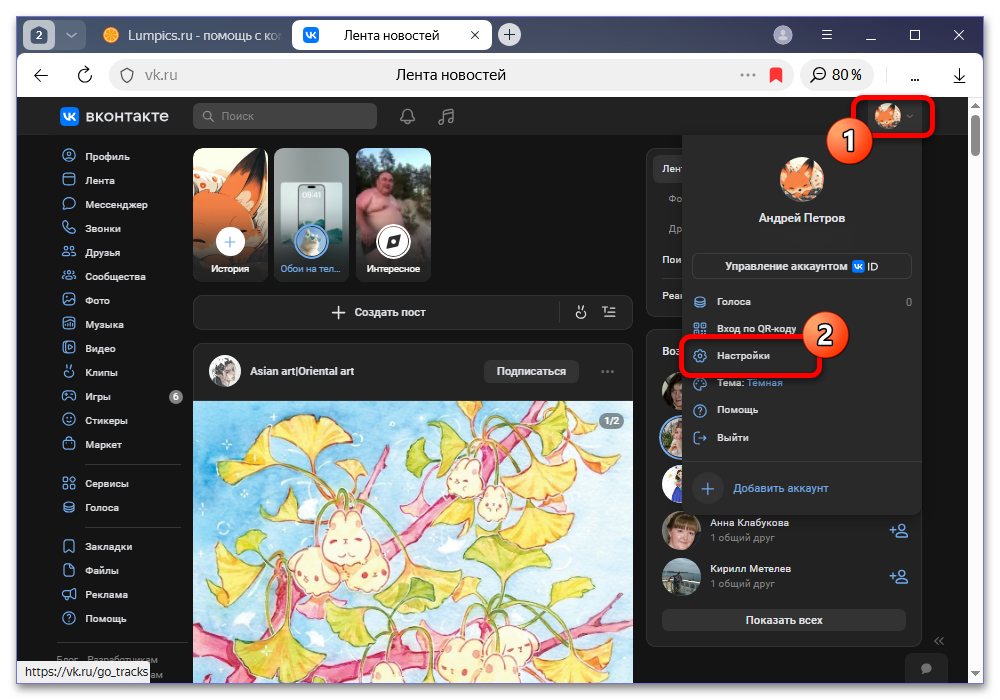Open Закладки in the sidebar
1000x700 pixels.
pos(97,546)
